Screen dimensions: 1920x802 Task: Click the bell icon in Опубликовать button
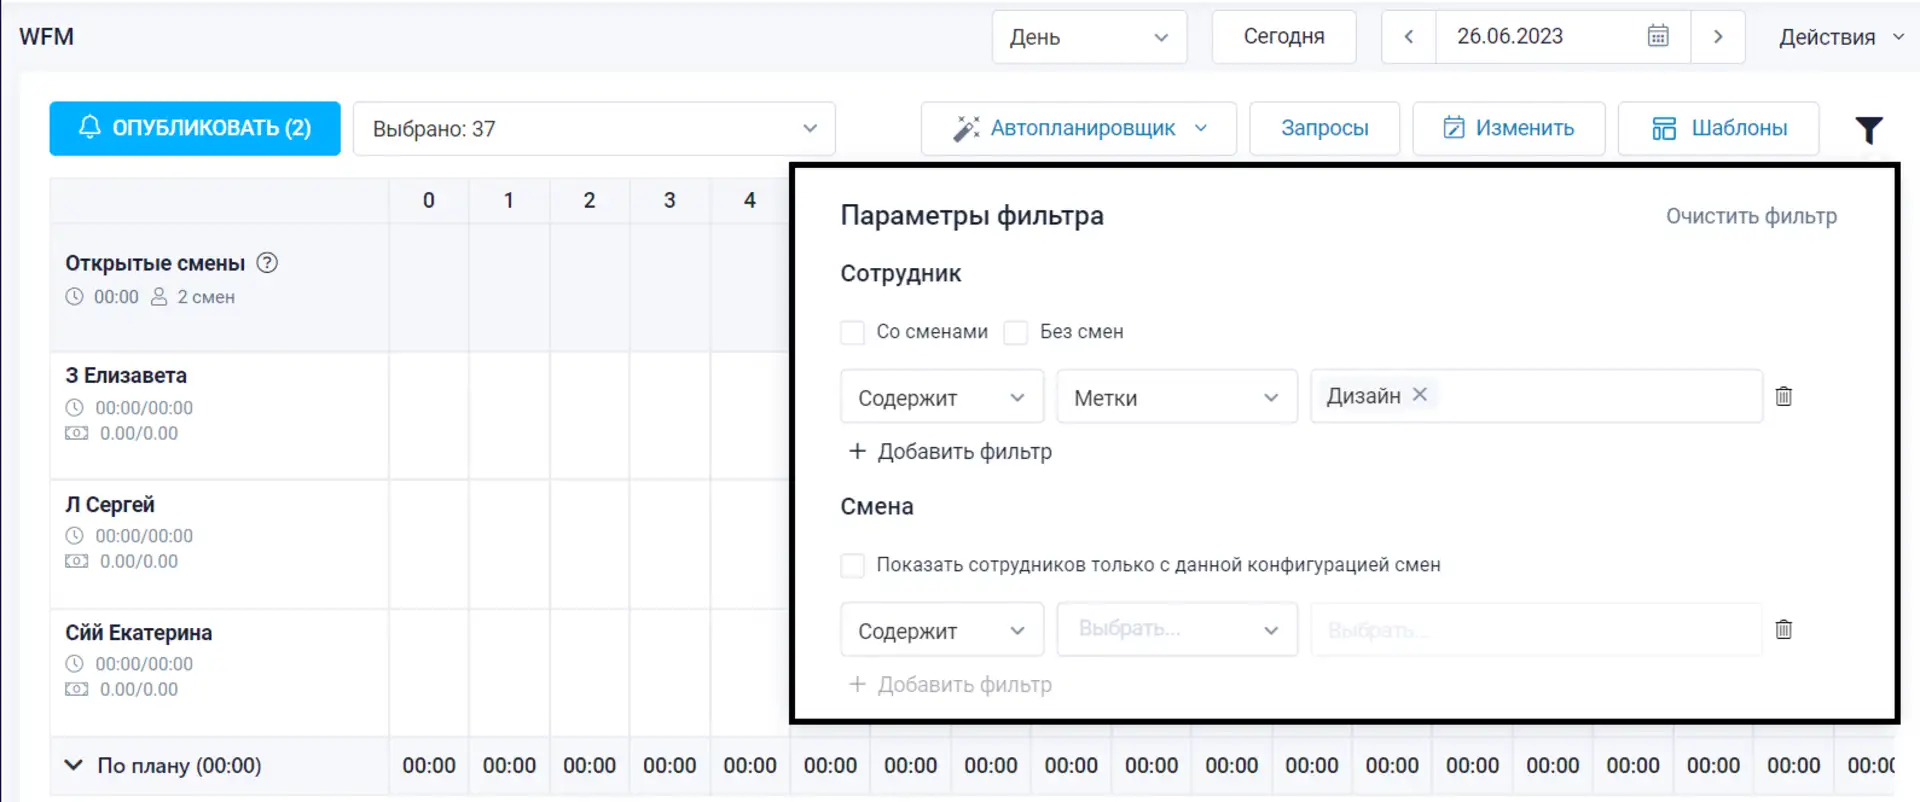coord(90,127)
